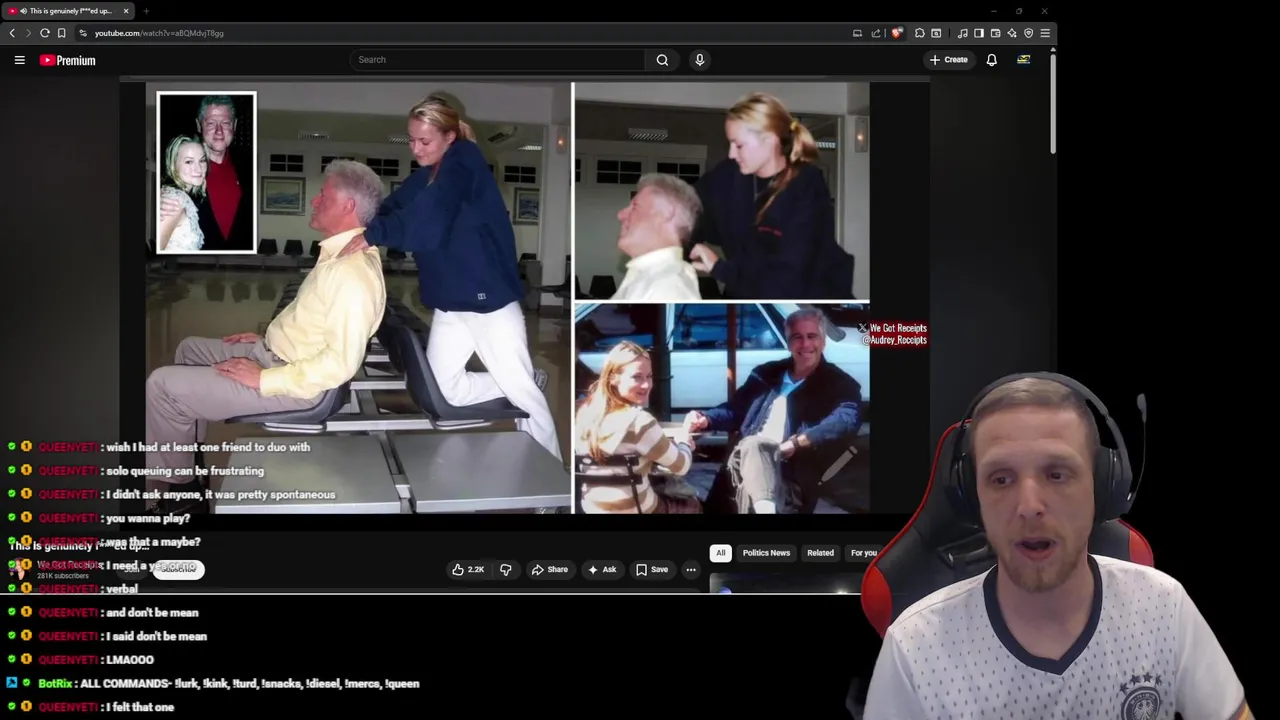Open Brave Playlist music icon

click(962, 33)
